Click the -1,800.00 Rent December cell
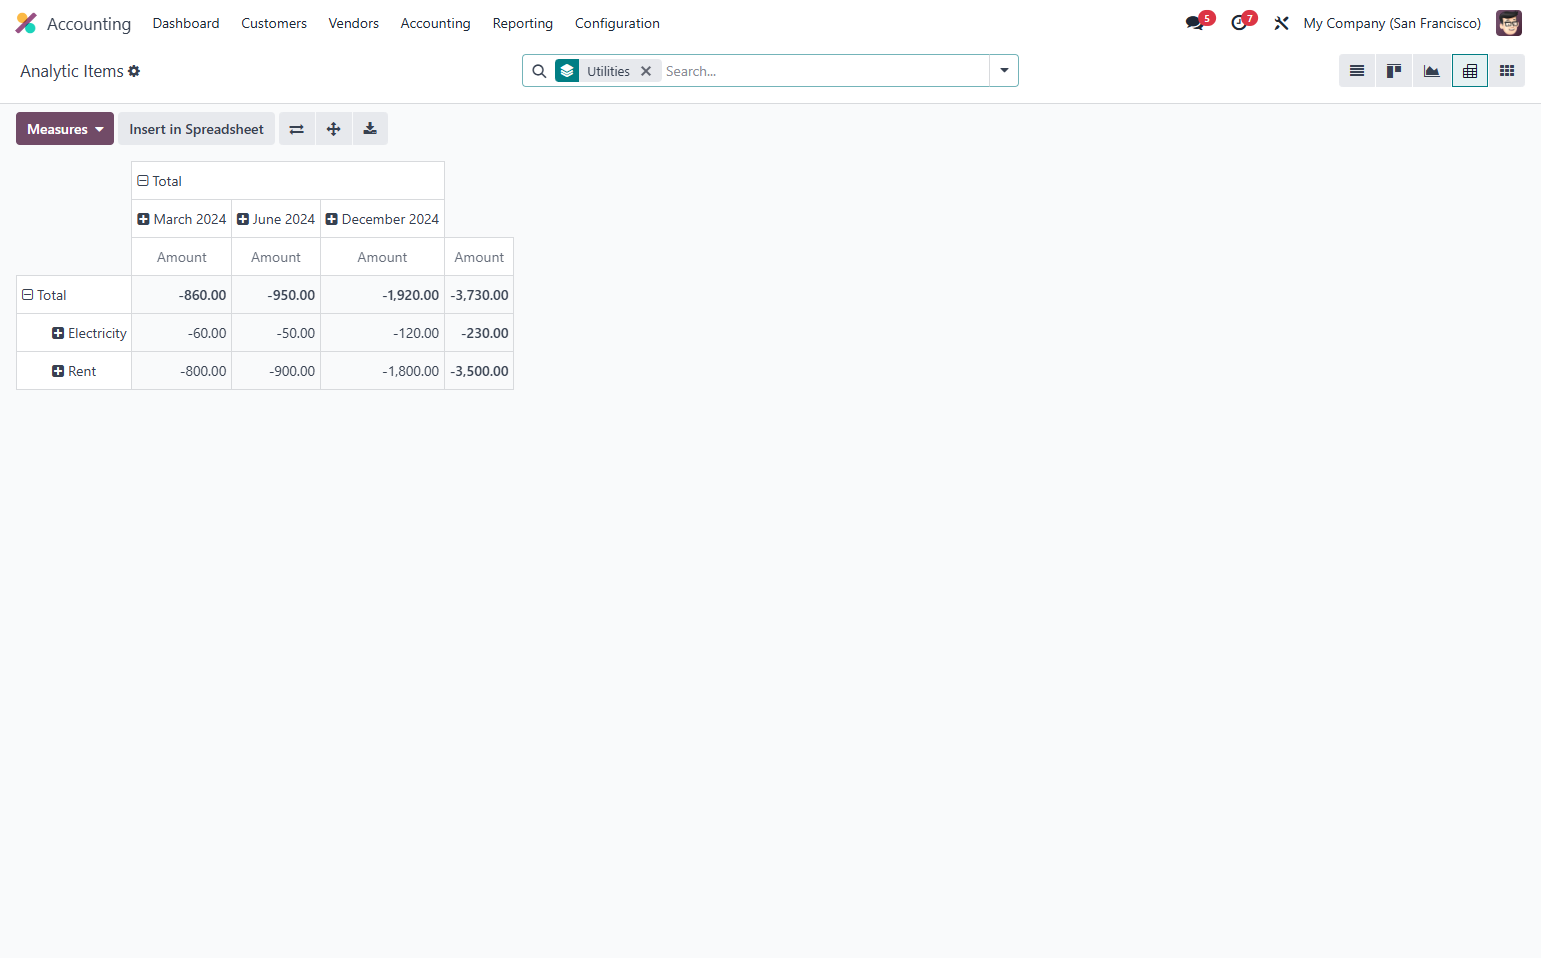This screenshot has height=958, width=1541. (x=382, y=371)
